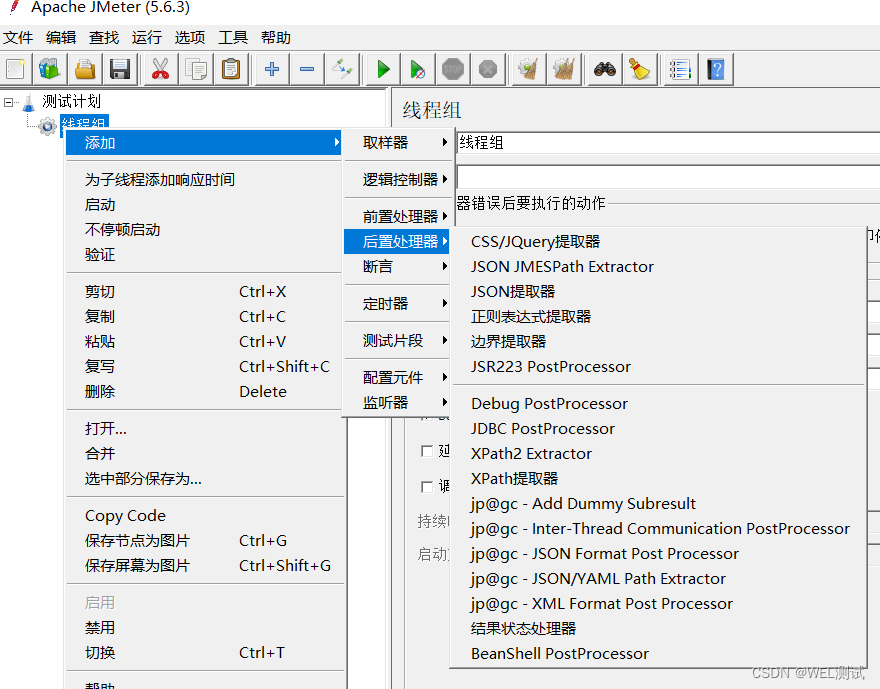Click the Shutdown round gray icon
Screen dimensions: 880x689
488,69
